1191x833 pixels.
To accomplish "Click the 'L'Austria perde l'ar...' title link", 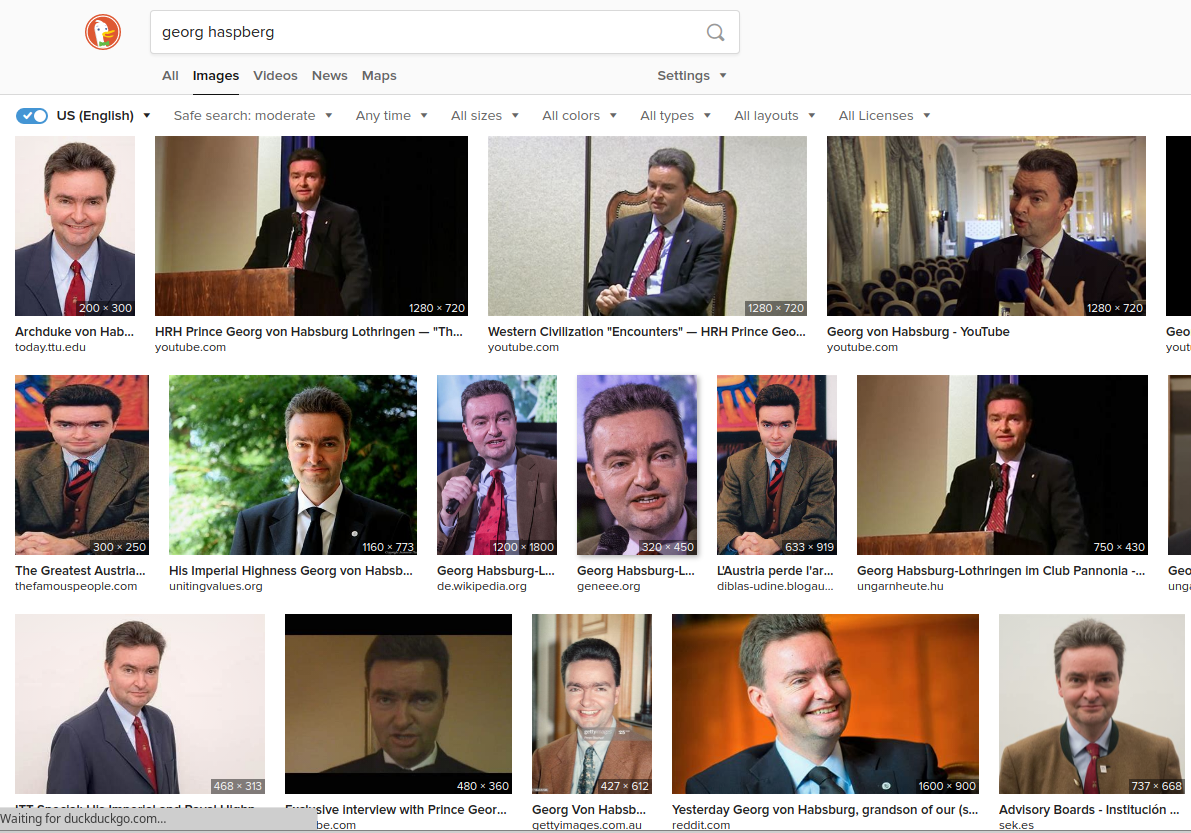I will click(775, 571).
